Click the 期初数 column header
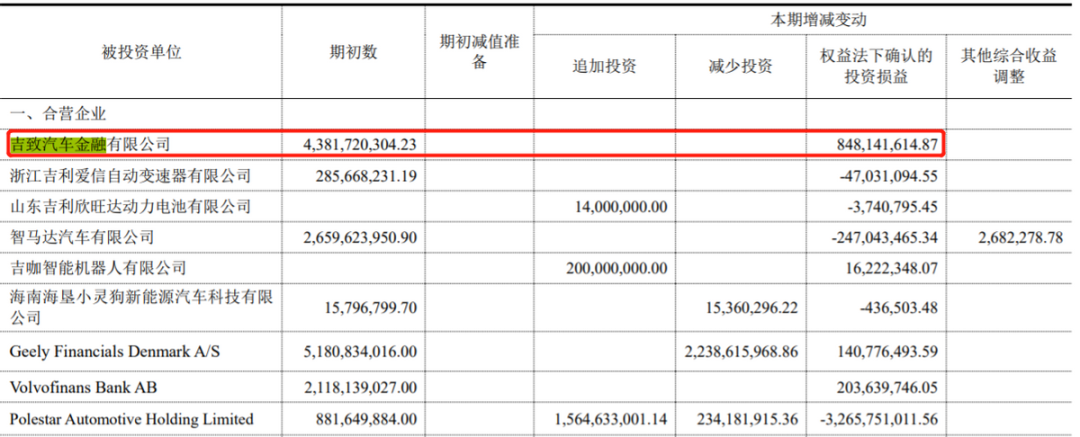 tap(353, 52)
